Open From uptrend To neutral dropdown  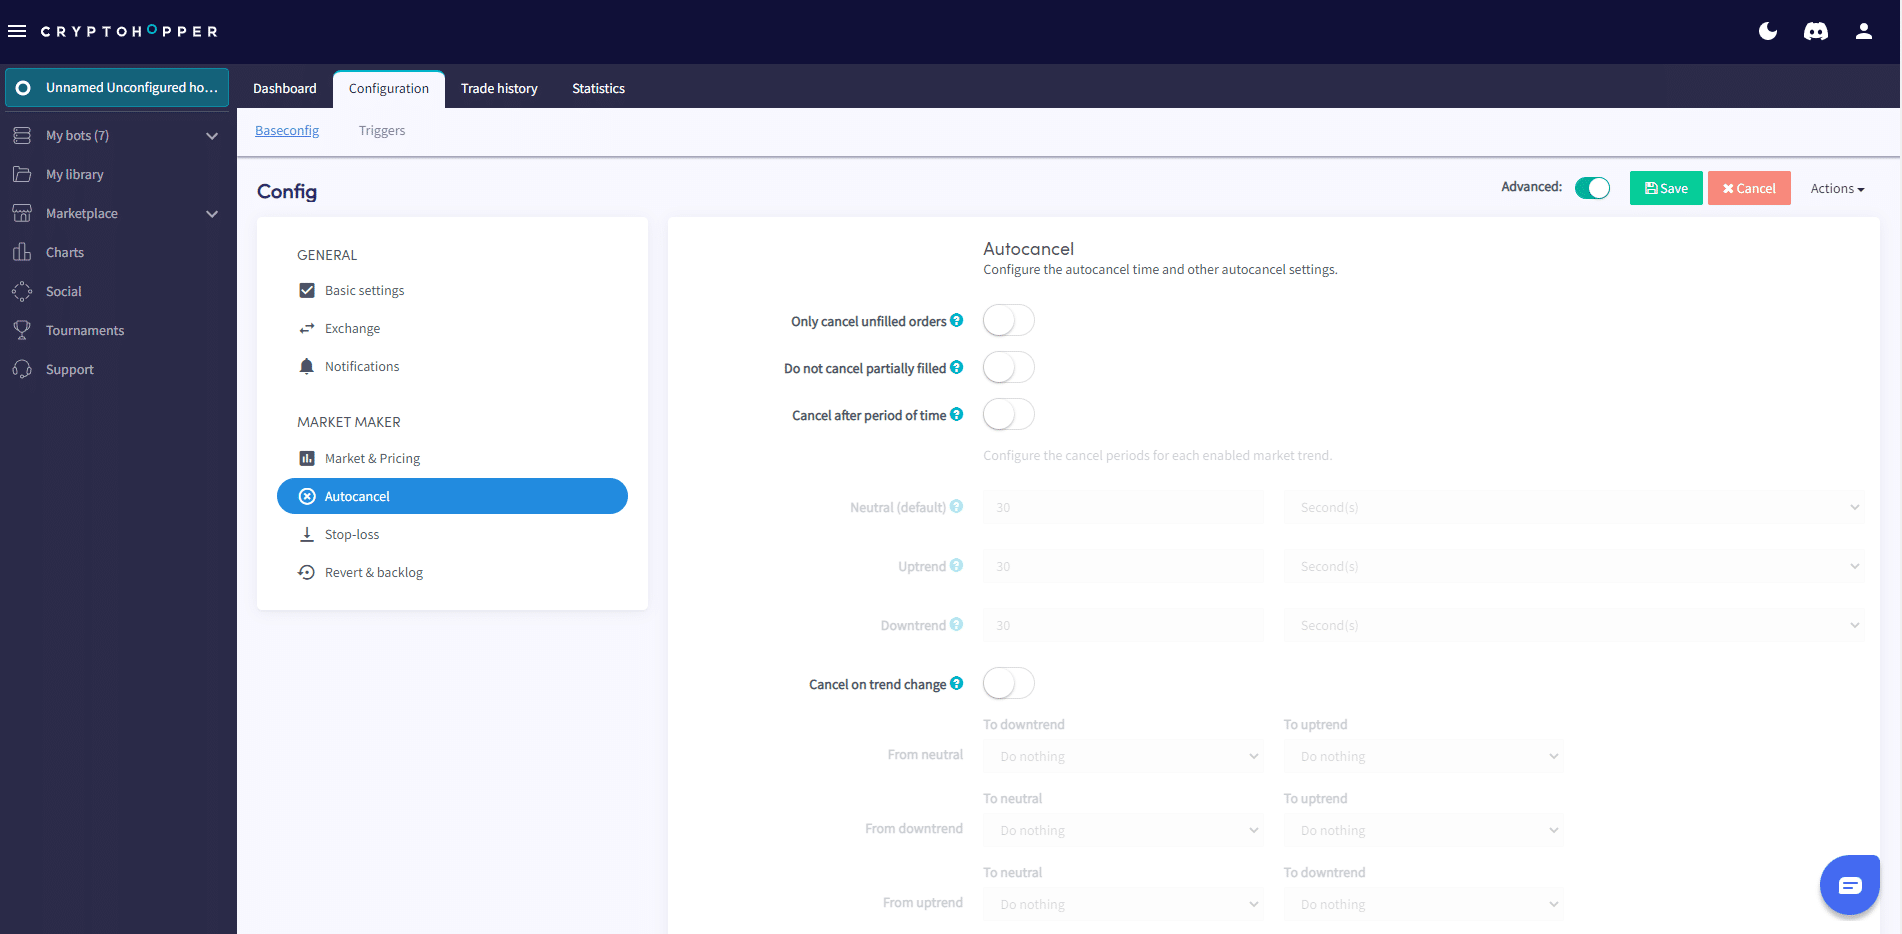tap(1123, 904)
